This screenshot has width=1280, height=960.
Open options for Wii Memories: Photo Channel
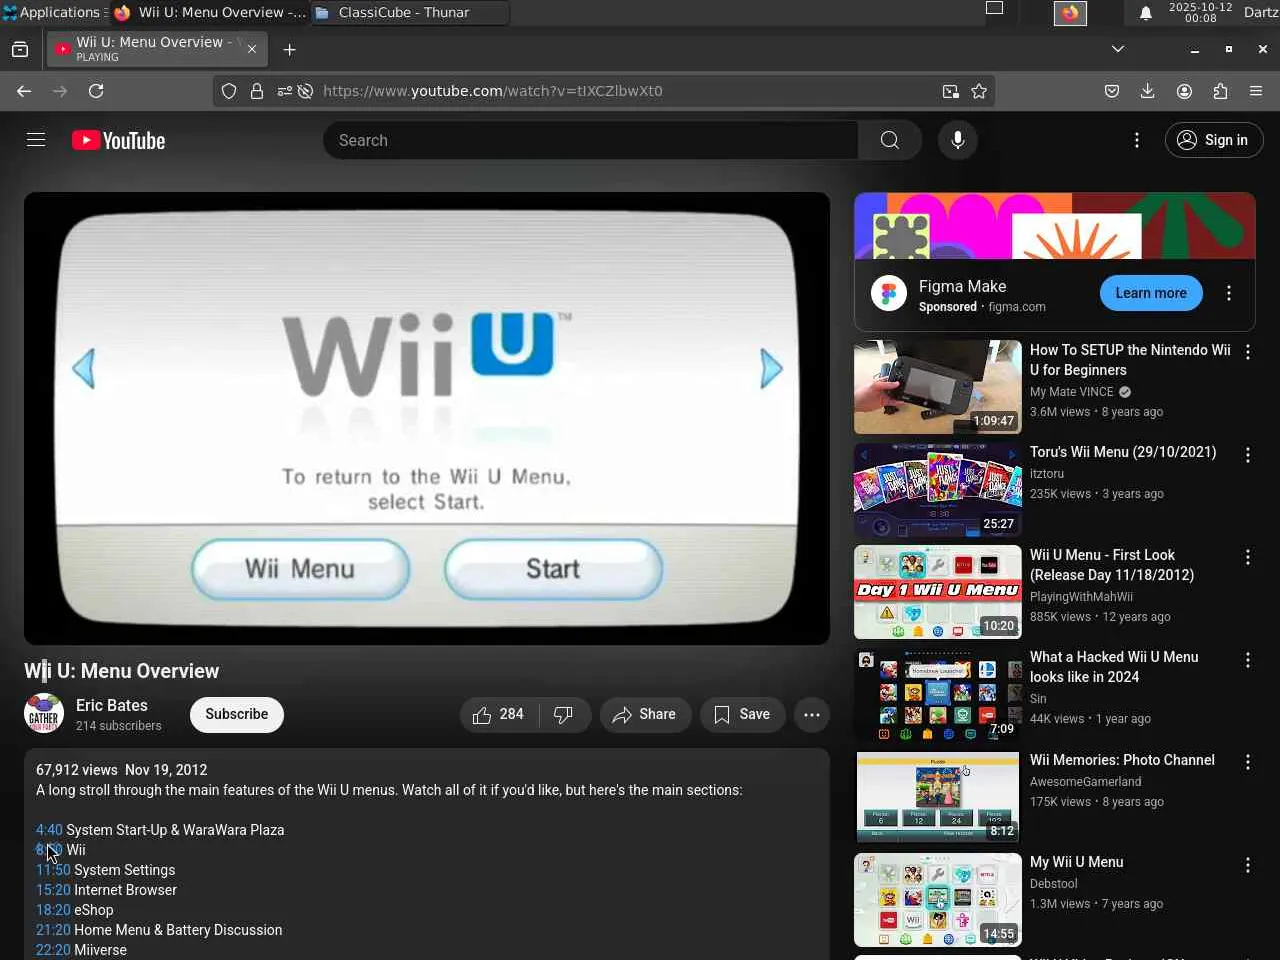click(x=1248, y=762)
